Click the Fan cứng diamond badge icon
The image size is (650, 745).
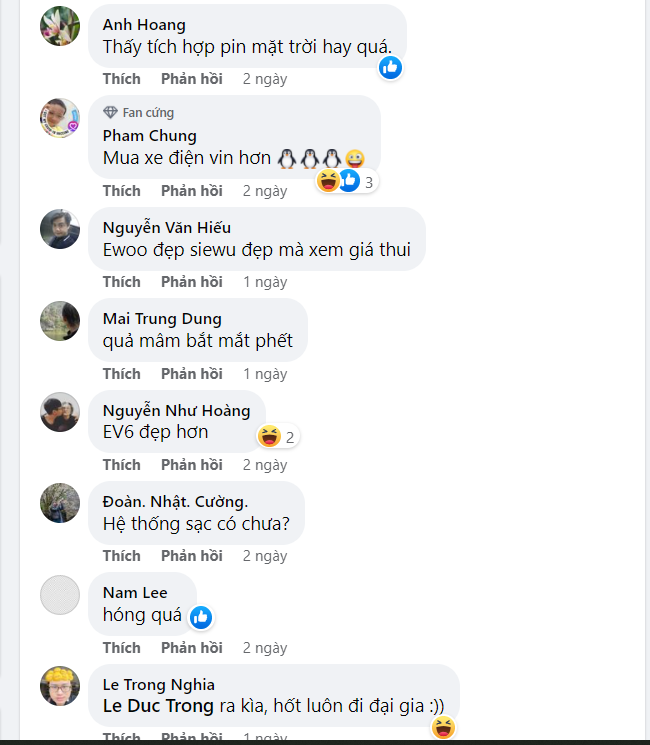coord(110,112)
